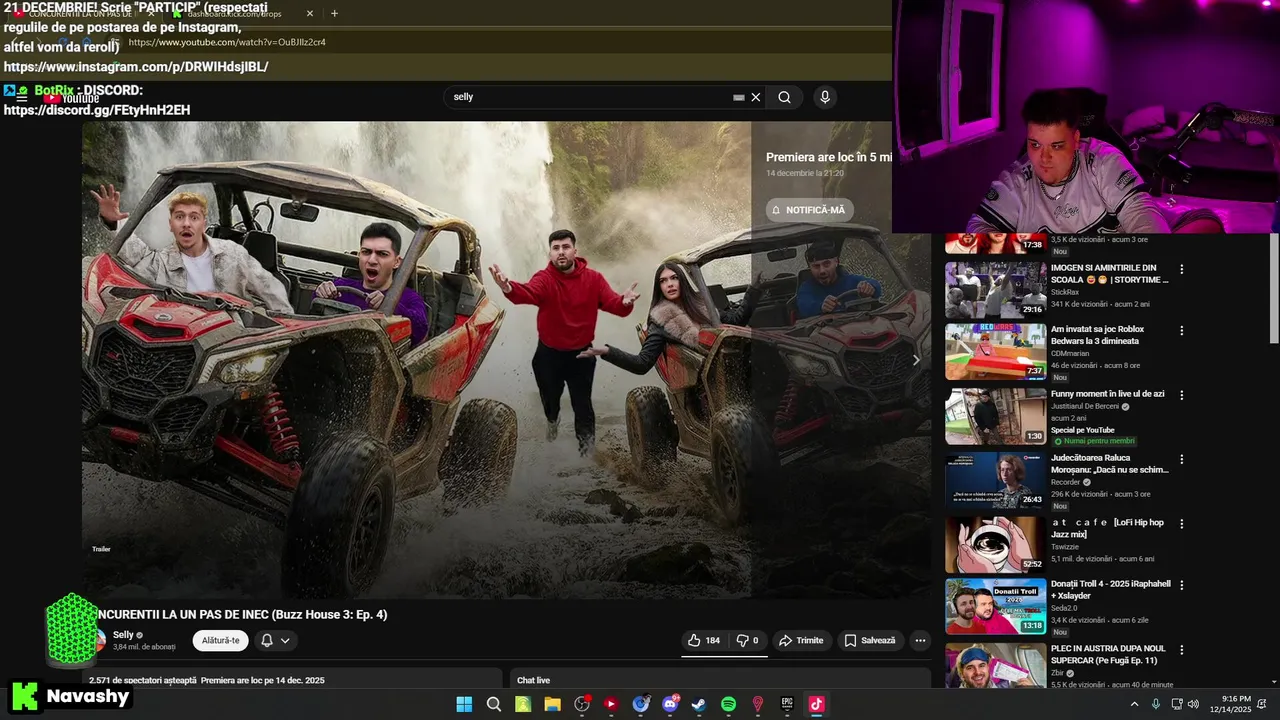
Task: Clear the 'selly' search text with X
Action: pyautogui.click(x=756, y=97)
